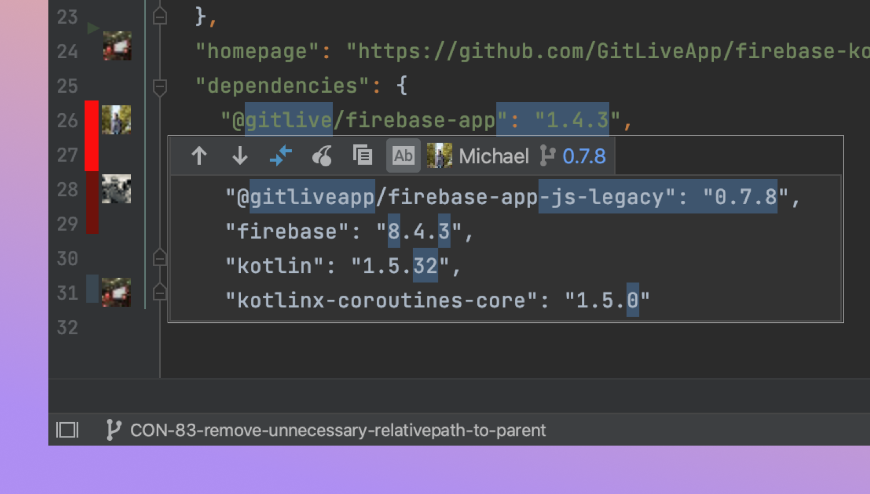This screenshot has height=494, width=870.
Task: Toggle the Ab word-diff highlighting button
Action: pos(403,156)
